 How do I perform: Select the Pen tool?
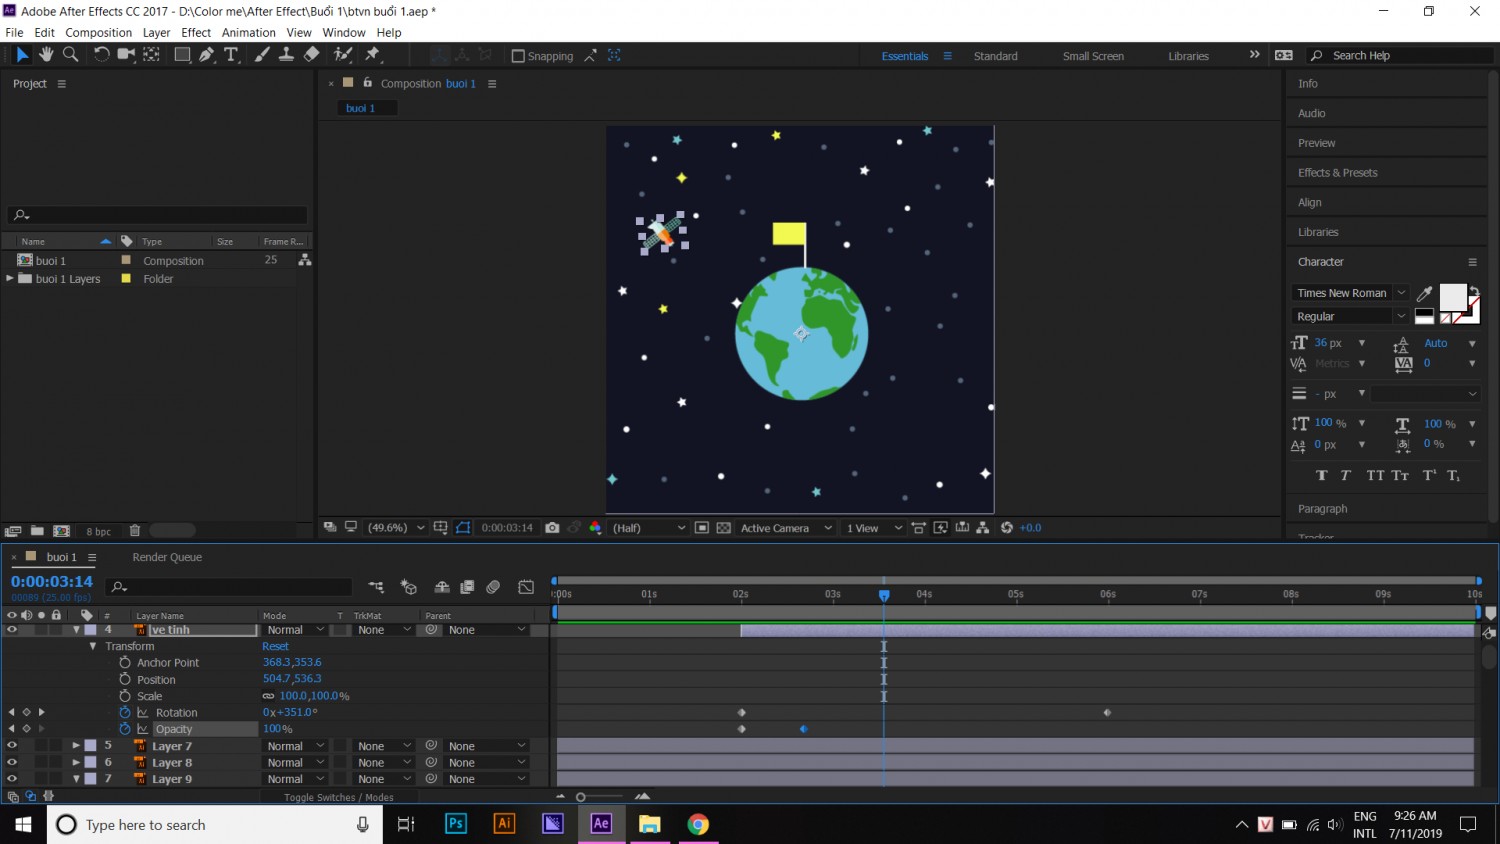(206, 55)
